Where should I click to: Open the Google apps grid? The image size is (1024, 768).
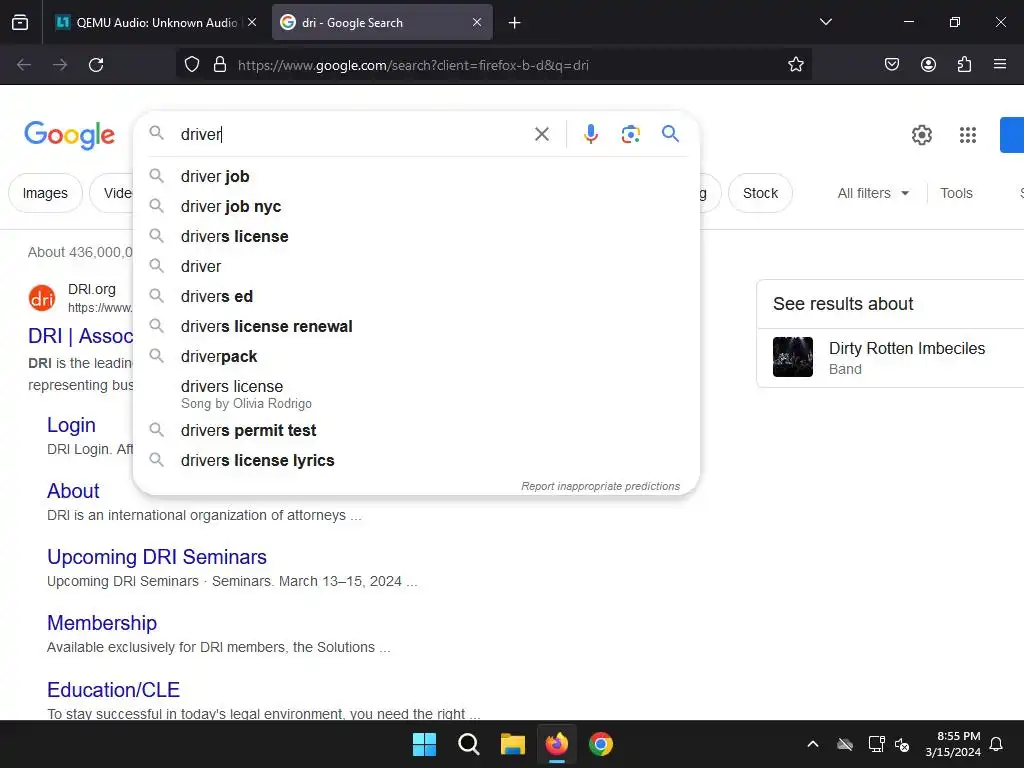967,135
